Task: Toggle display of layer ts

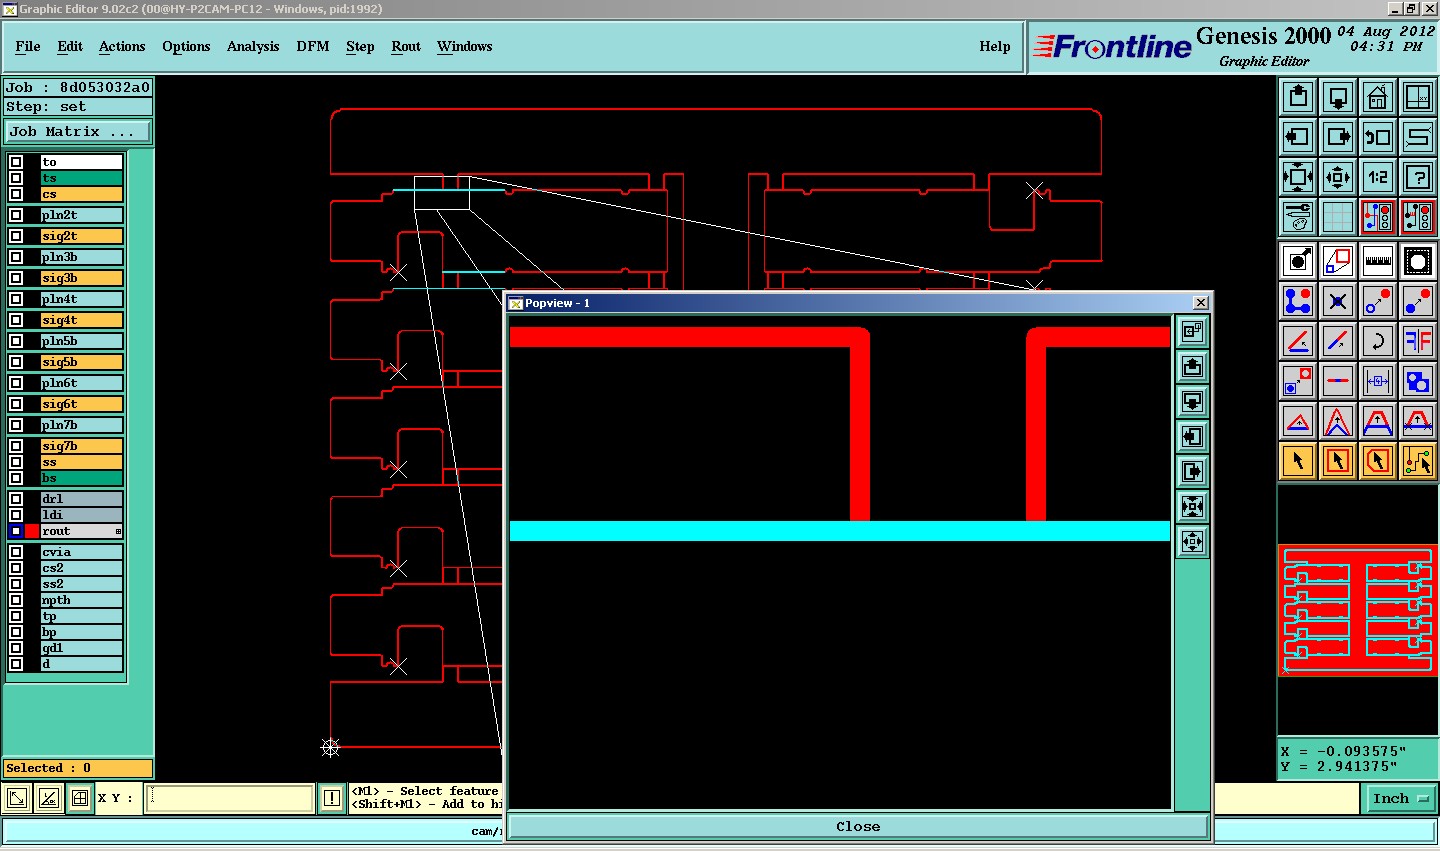Action: [16, 178]
